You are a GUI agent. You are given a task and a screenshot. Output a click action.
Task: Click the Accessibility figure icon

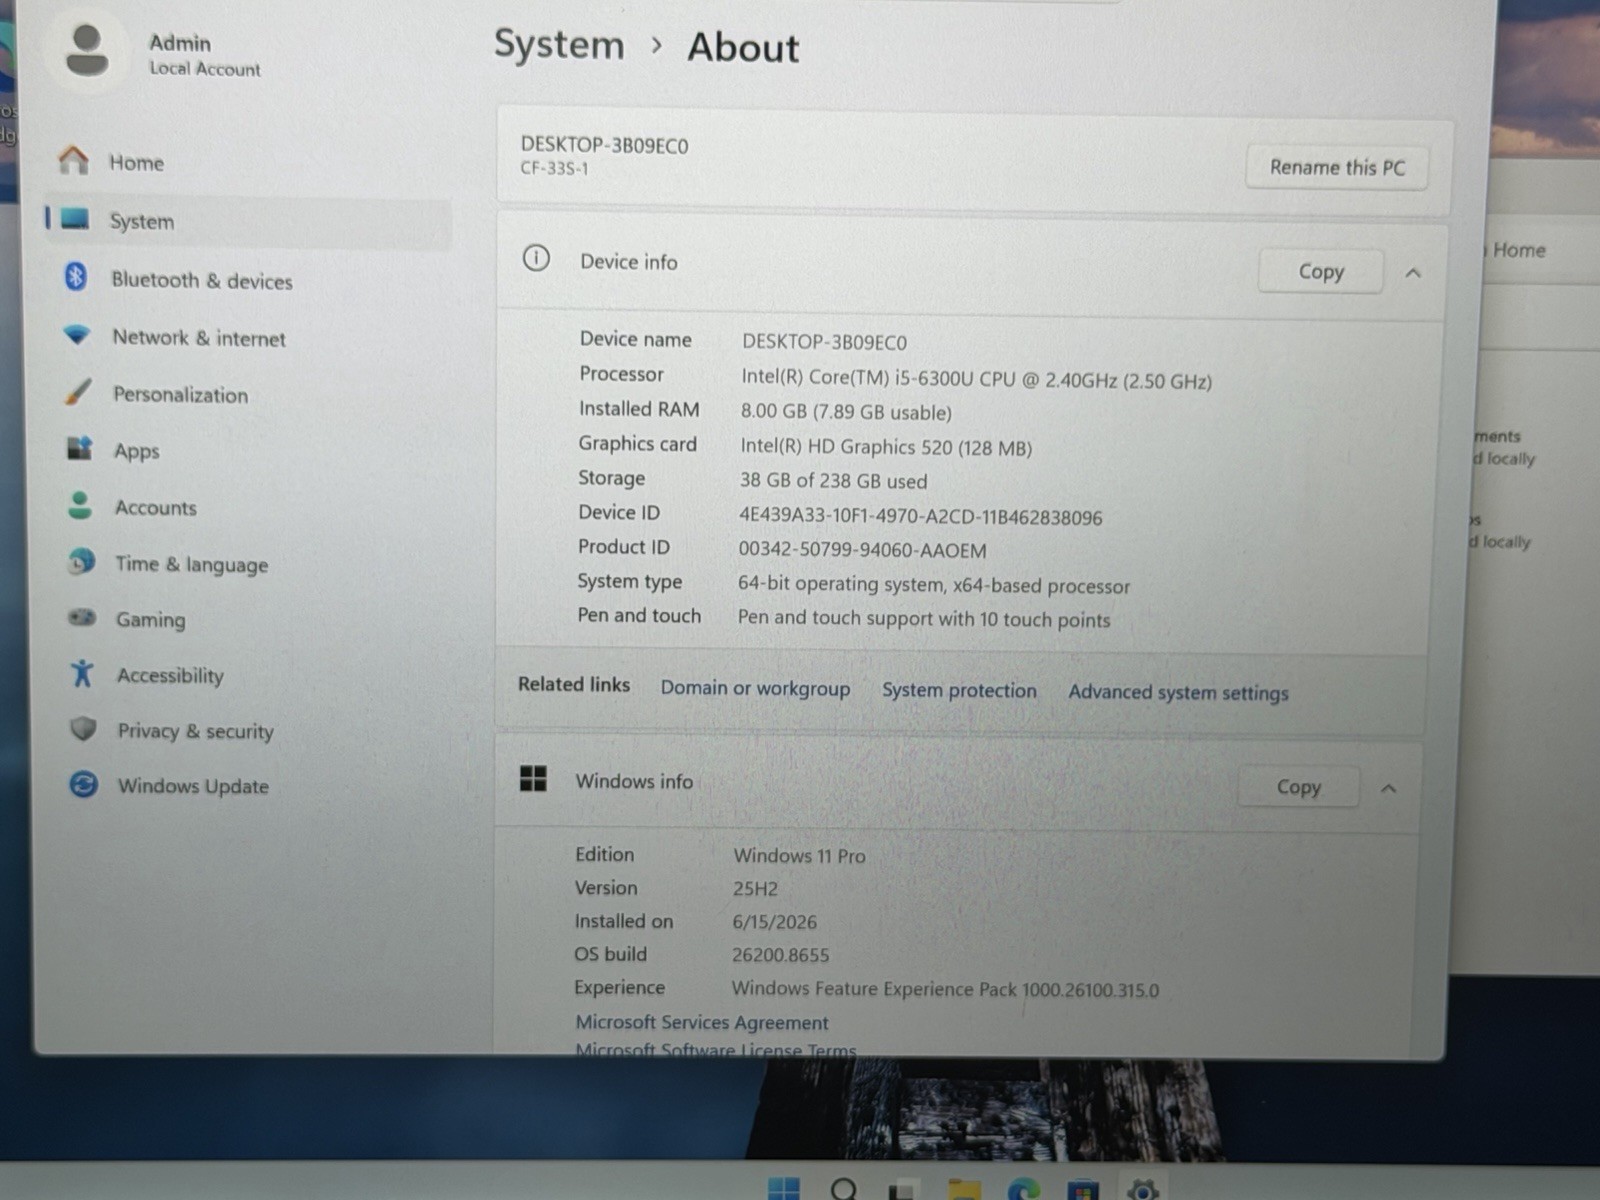coord(82,673)
